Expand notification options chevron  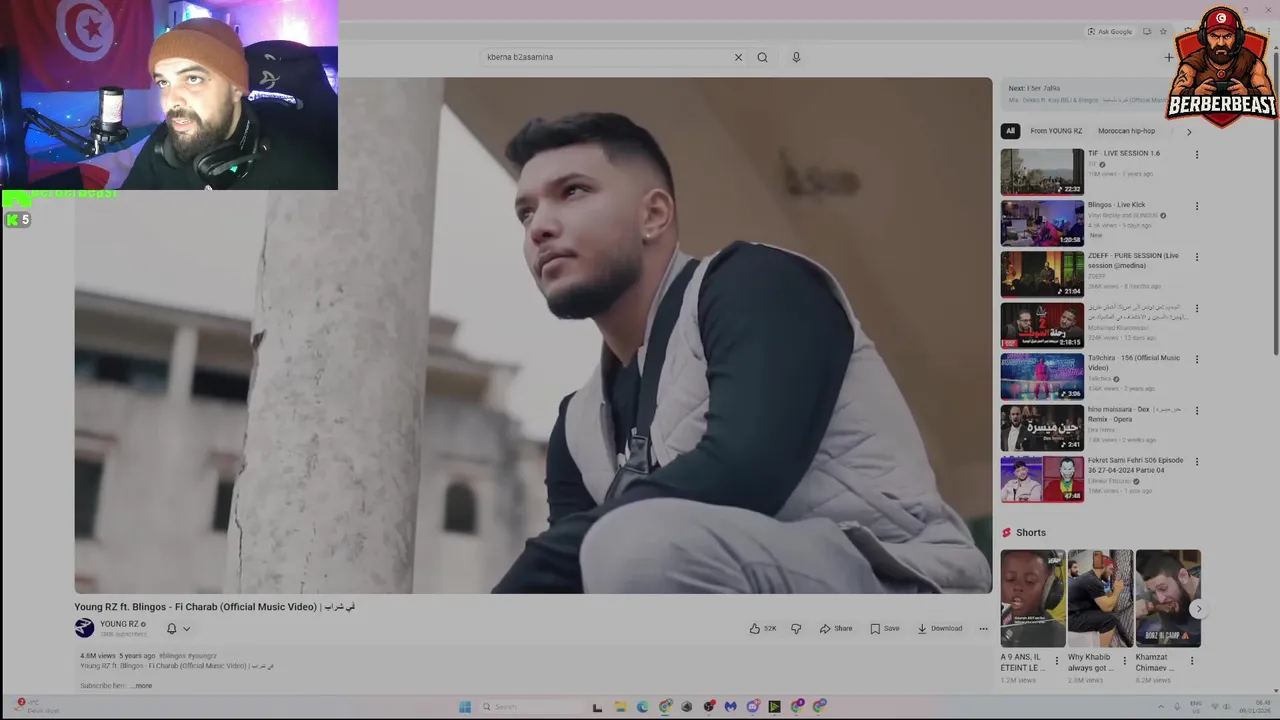[186, 629]
